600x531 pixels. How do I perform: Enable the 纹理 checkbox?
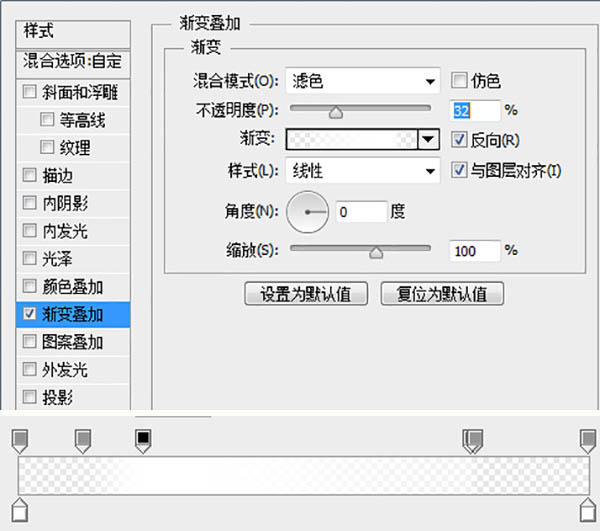coord(47,147)
